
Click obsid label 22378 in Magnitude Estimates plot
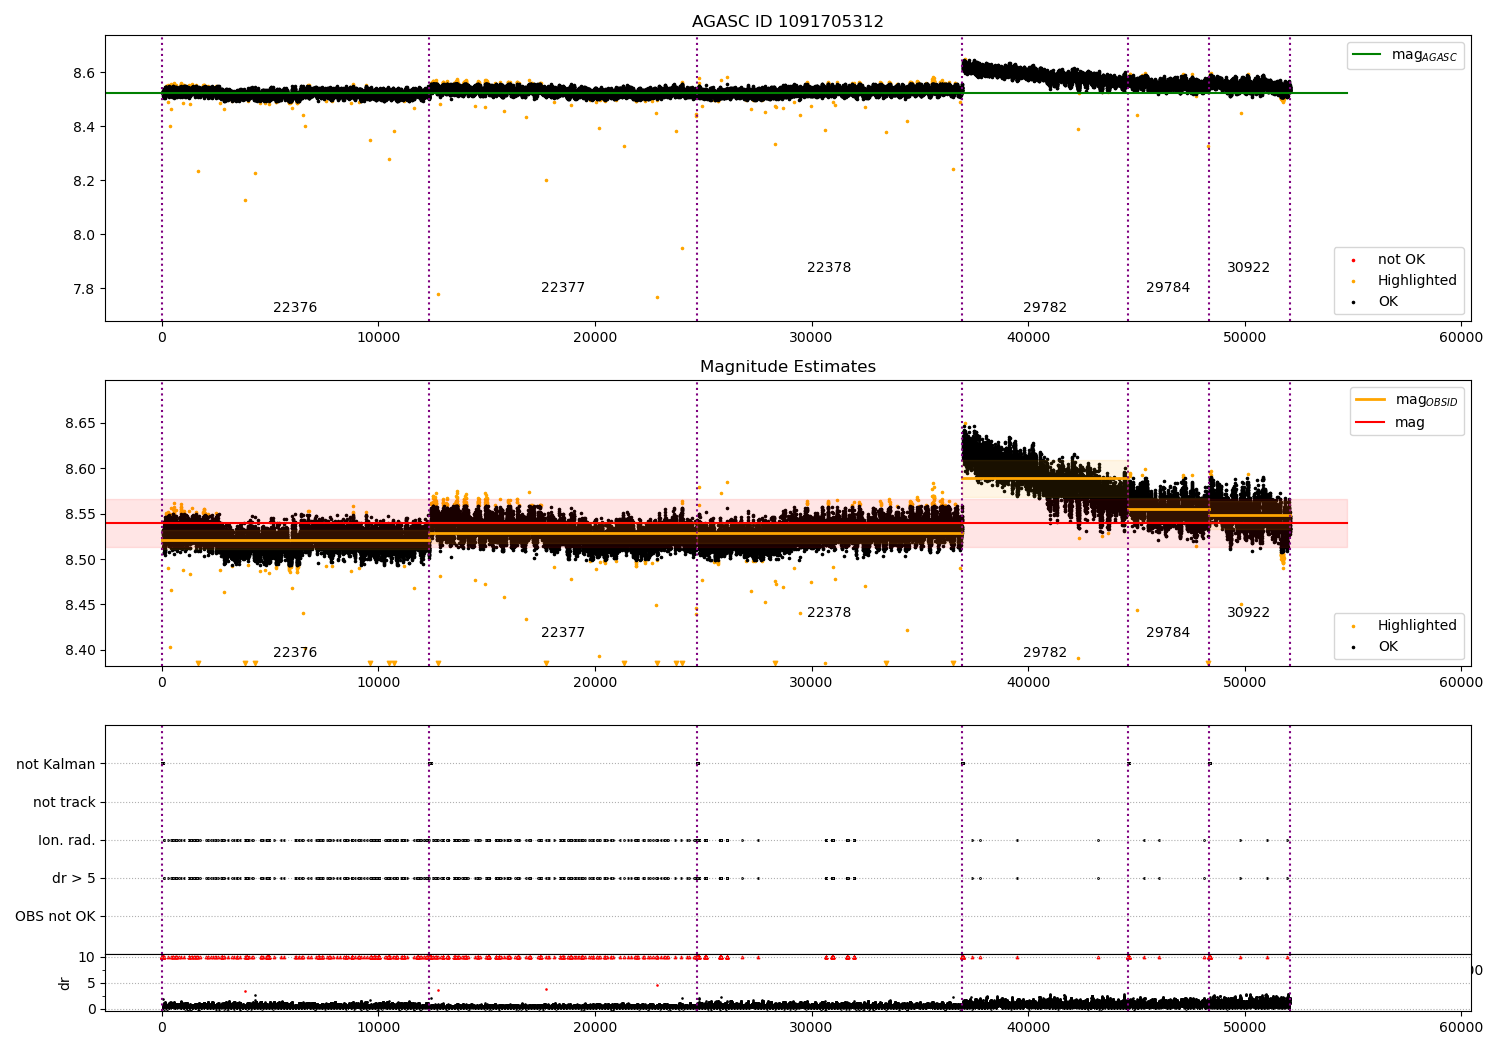829,613
